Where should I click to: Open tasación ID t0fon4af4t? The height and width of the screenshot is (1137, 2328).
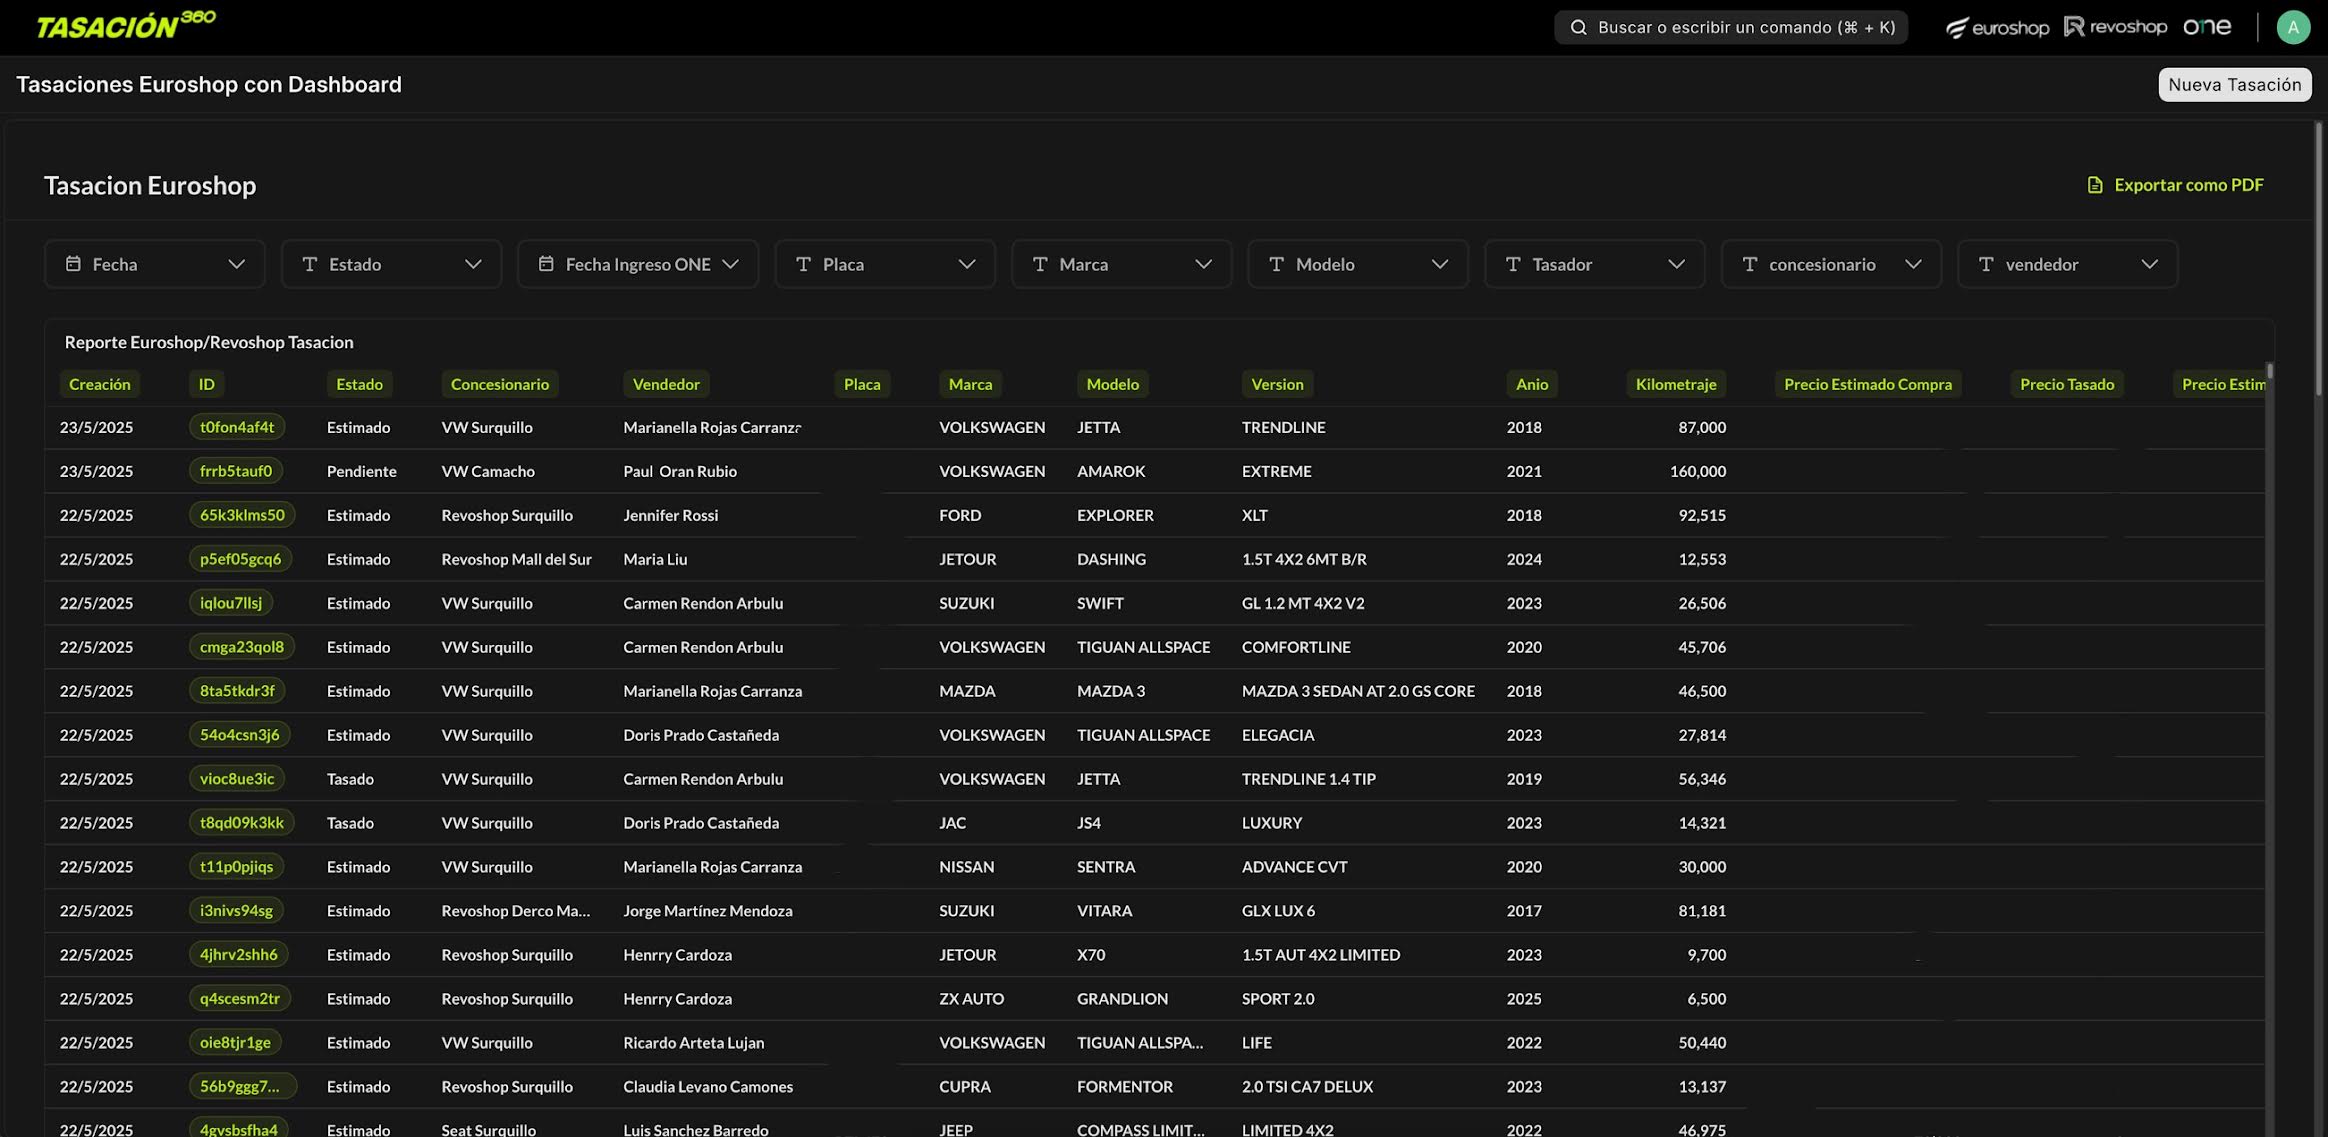[x=237, y=427]
